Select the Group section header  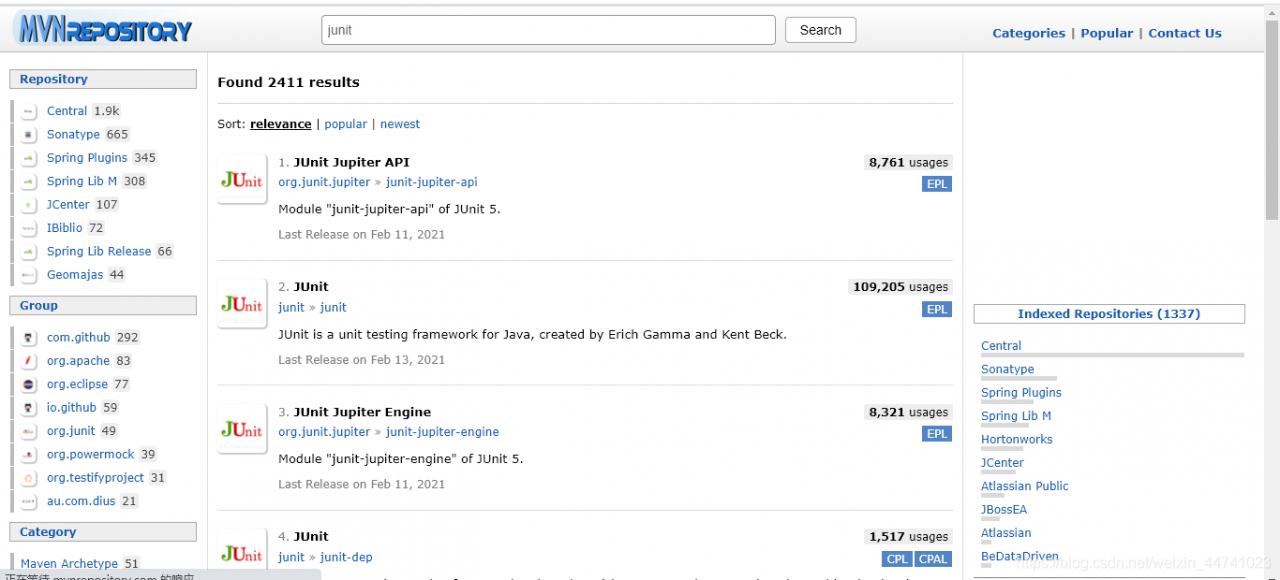(103, 306)
